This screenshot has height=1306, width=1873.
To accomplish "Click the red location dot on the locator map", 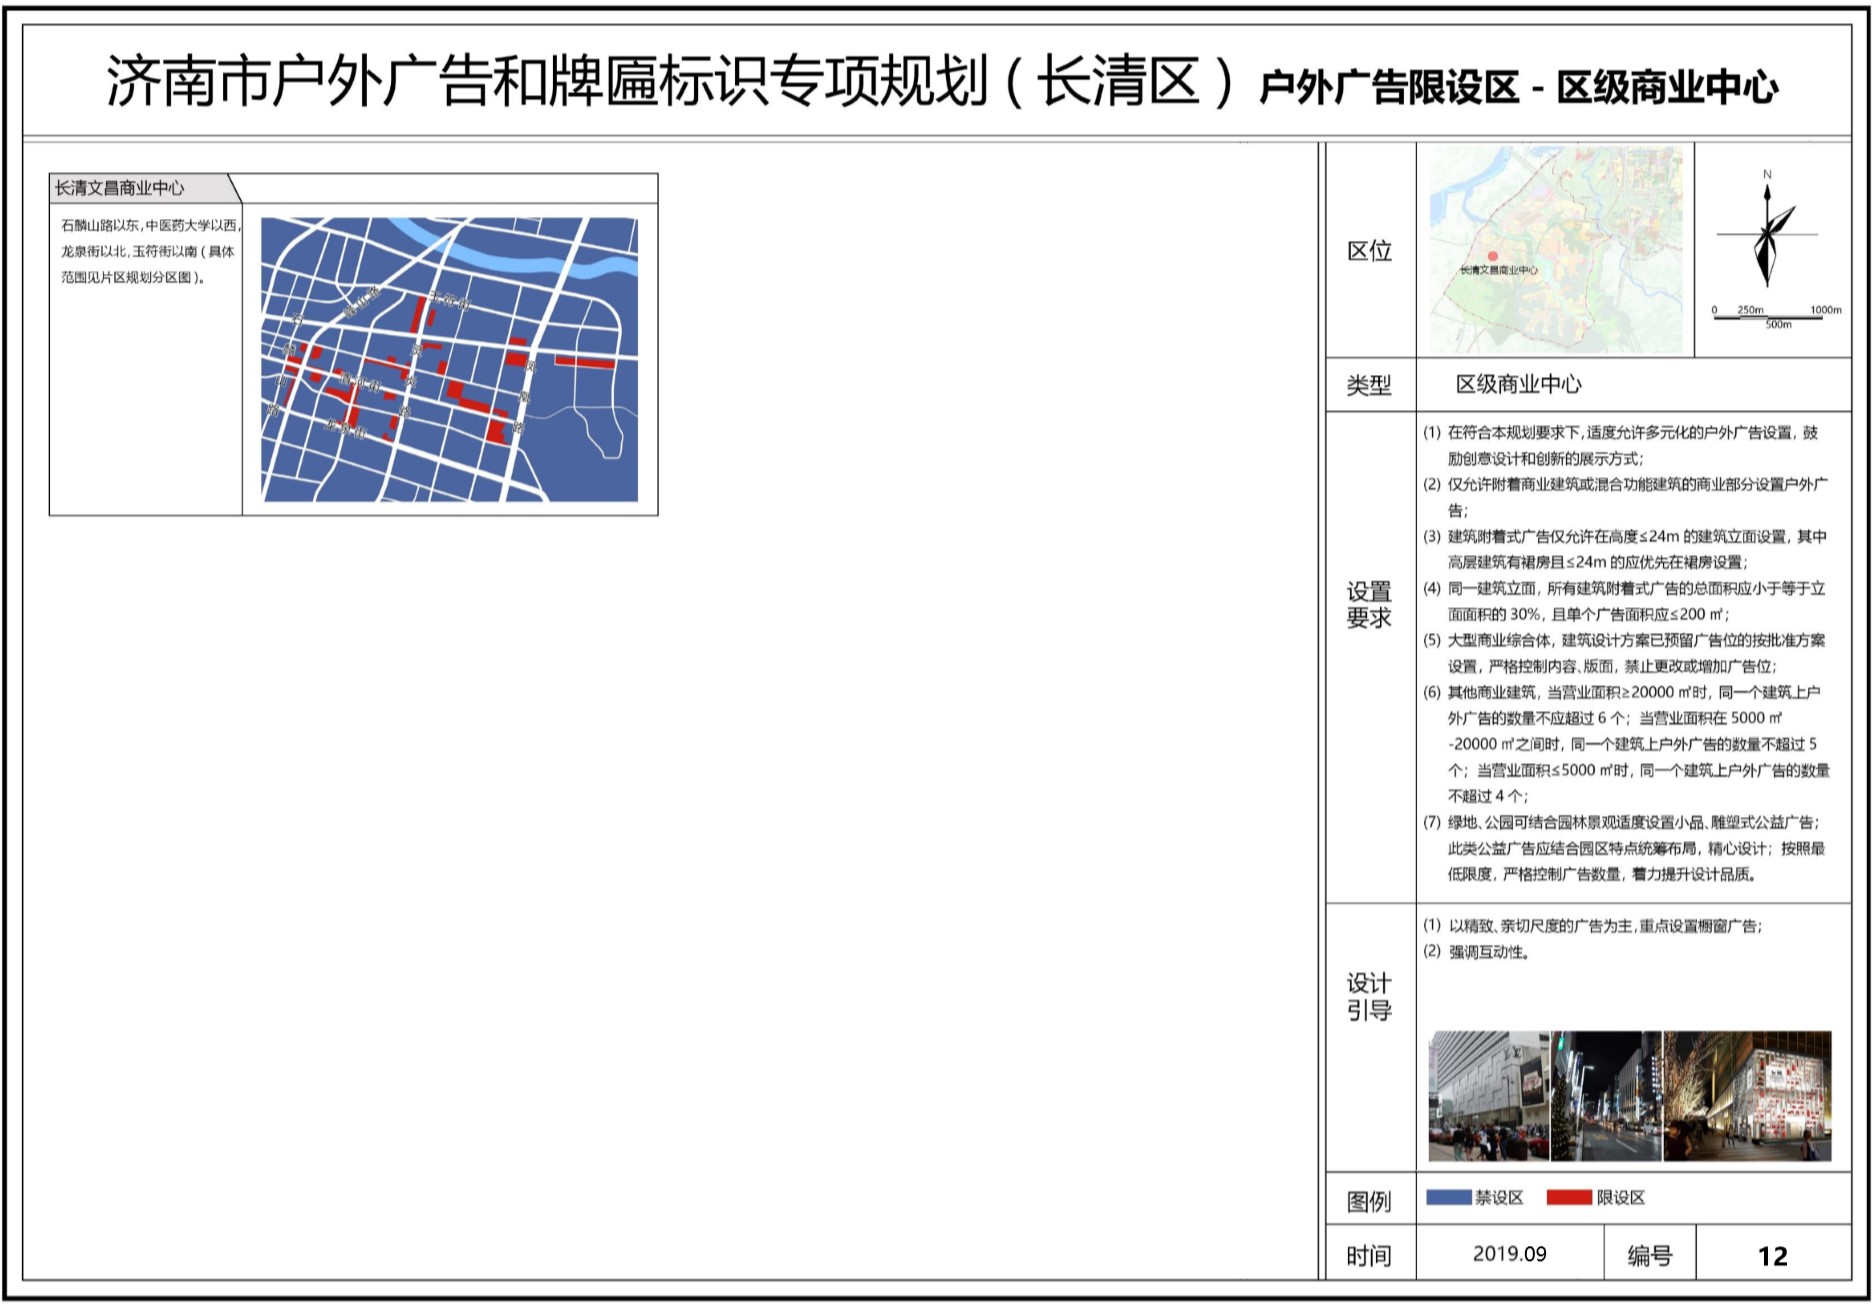I will [1493, 257].
